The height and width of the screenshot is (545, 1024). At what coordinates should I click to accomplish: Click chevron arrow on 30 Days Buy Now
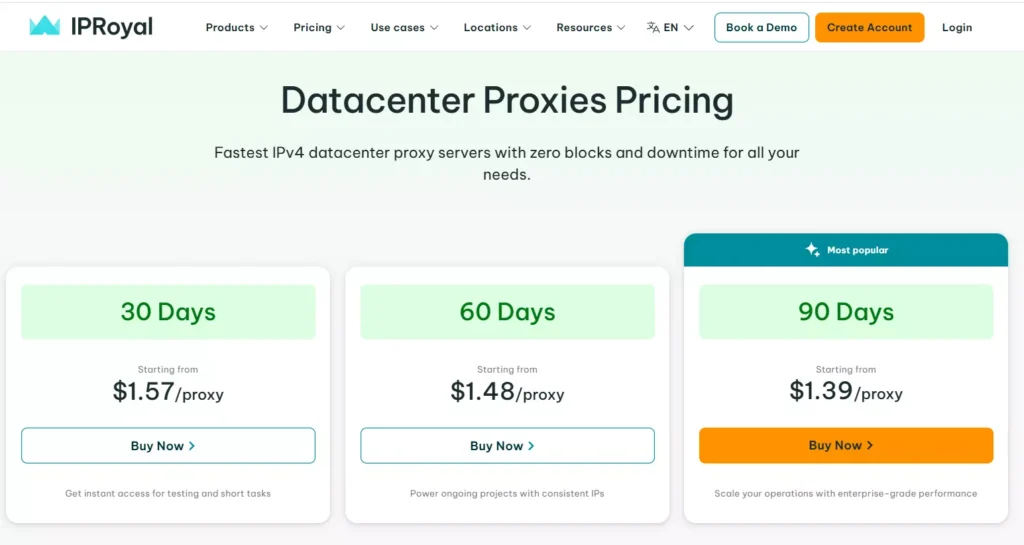click(x=192, y=446)
